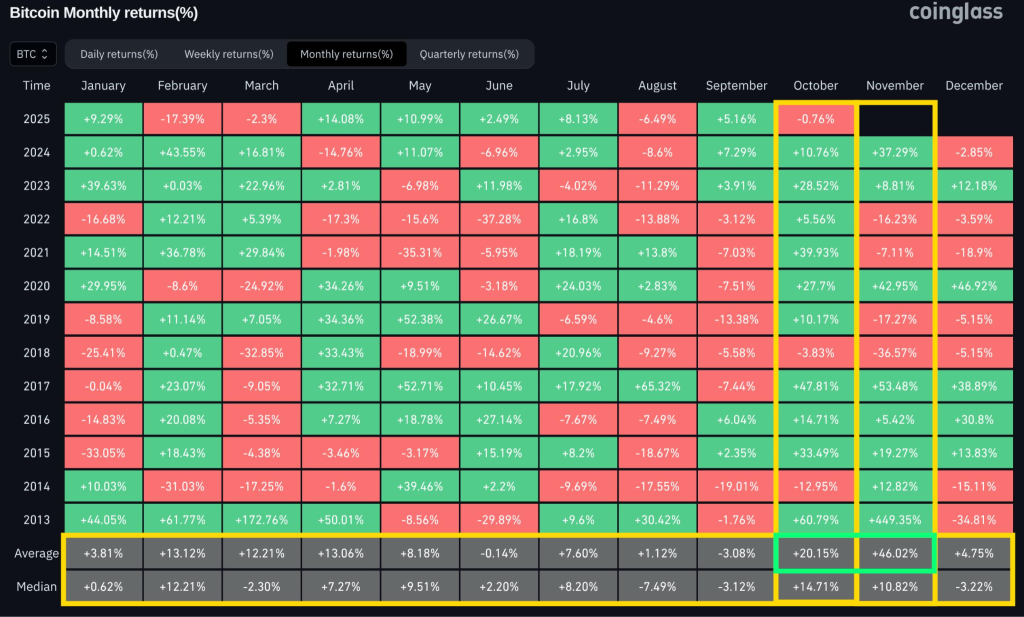This screenshot has width=1024, height=617.
Task: Click the October 2025 -0.76% cell
Action: (x=816, y=119)
